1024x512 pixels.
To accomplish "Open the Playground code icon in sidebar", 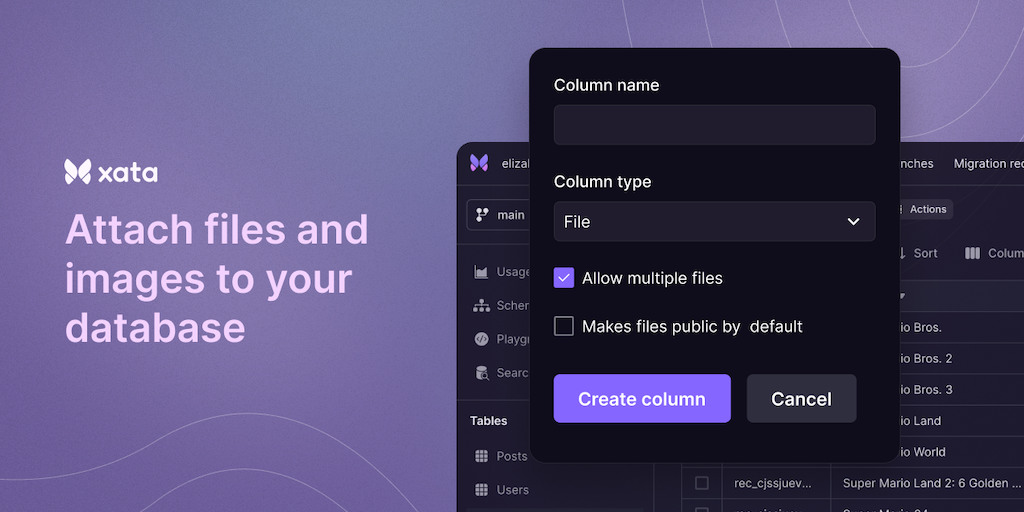I will point(481,339).
